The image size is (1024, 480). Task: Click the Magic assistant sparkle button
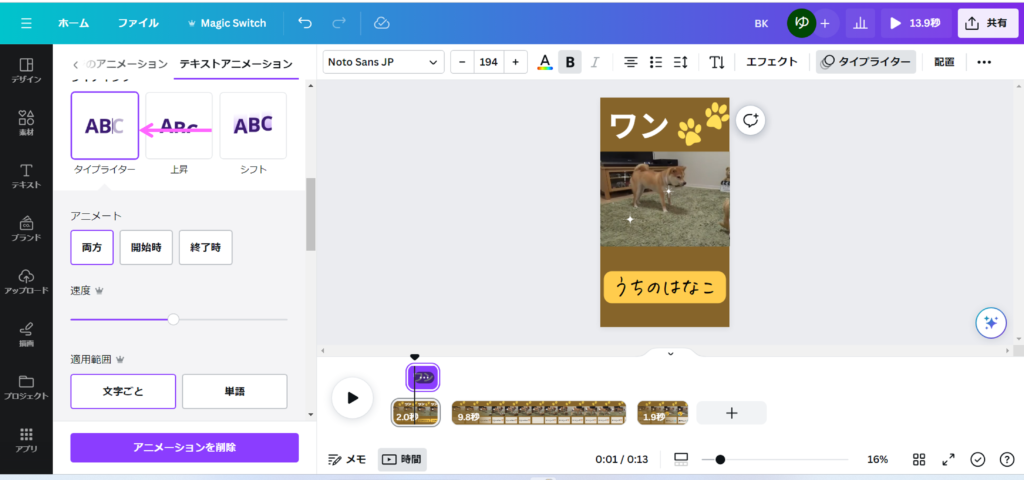click(x=990, y=322)
